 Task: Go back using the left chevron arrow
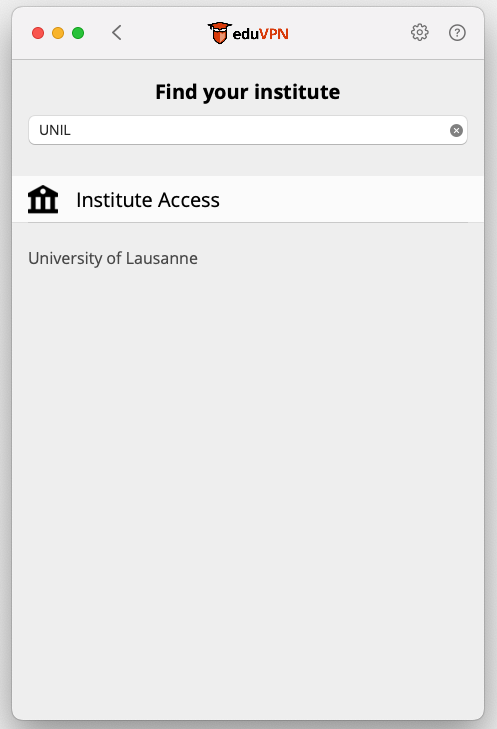pos(117,33)
